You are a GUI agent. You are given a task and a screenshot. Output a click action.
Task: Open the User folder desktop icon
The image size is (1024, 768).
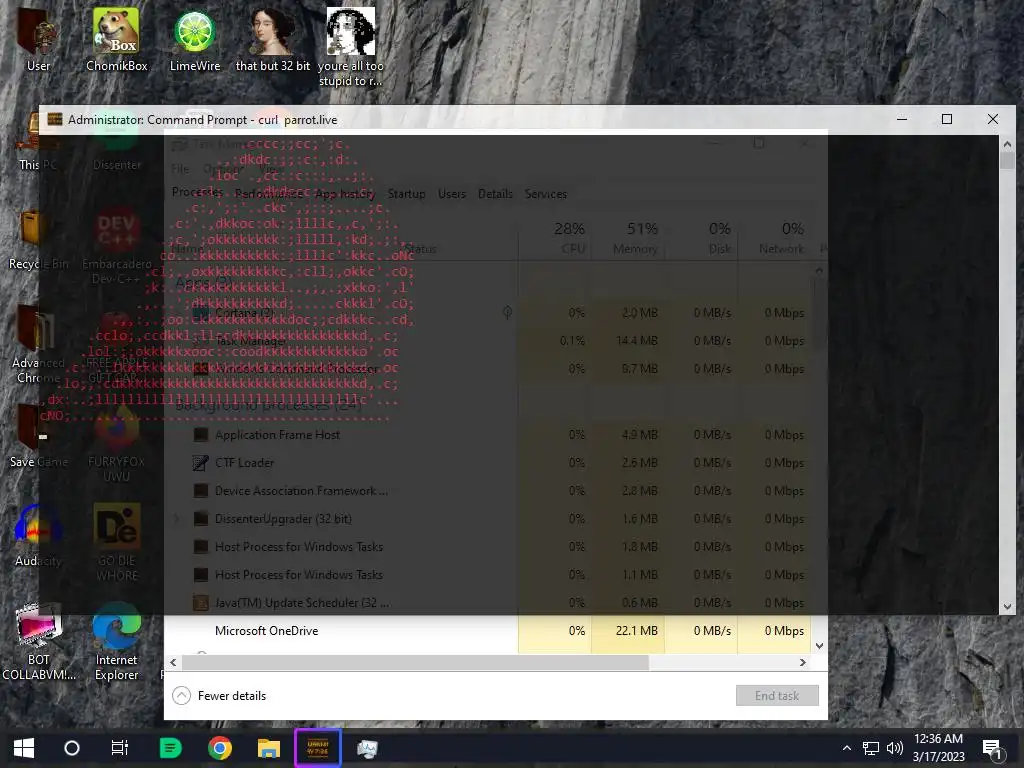pos(38,39)
